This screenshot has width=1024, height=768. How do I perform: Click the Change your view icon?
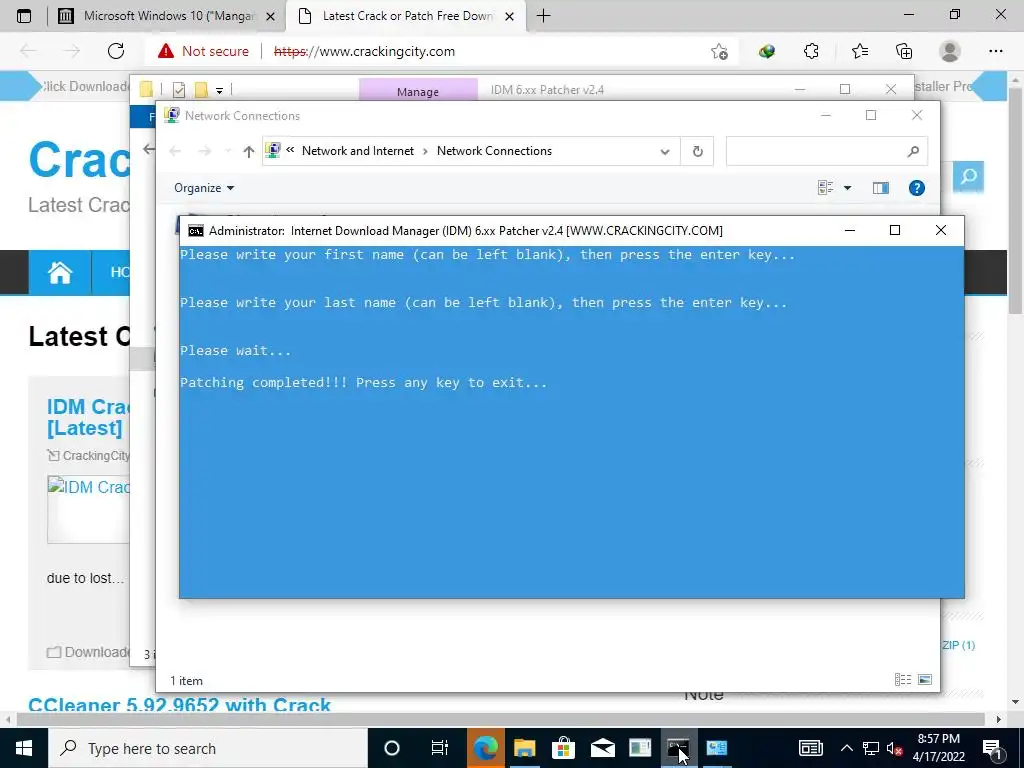point(825,188)
